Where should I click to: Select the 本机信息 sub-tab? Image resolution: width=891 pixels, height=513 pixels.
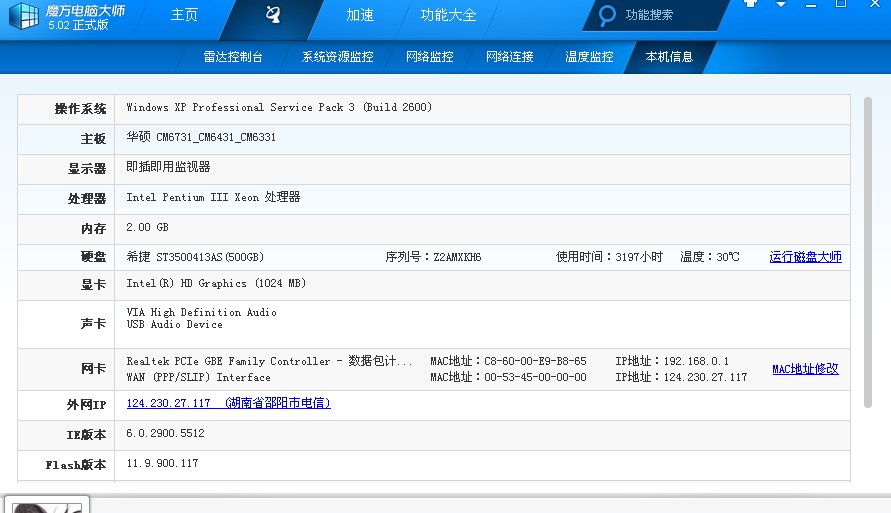click(669, 57)
